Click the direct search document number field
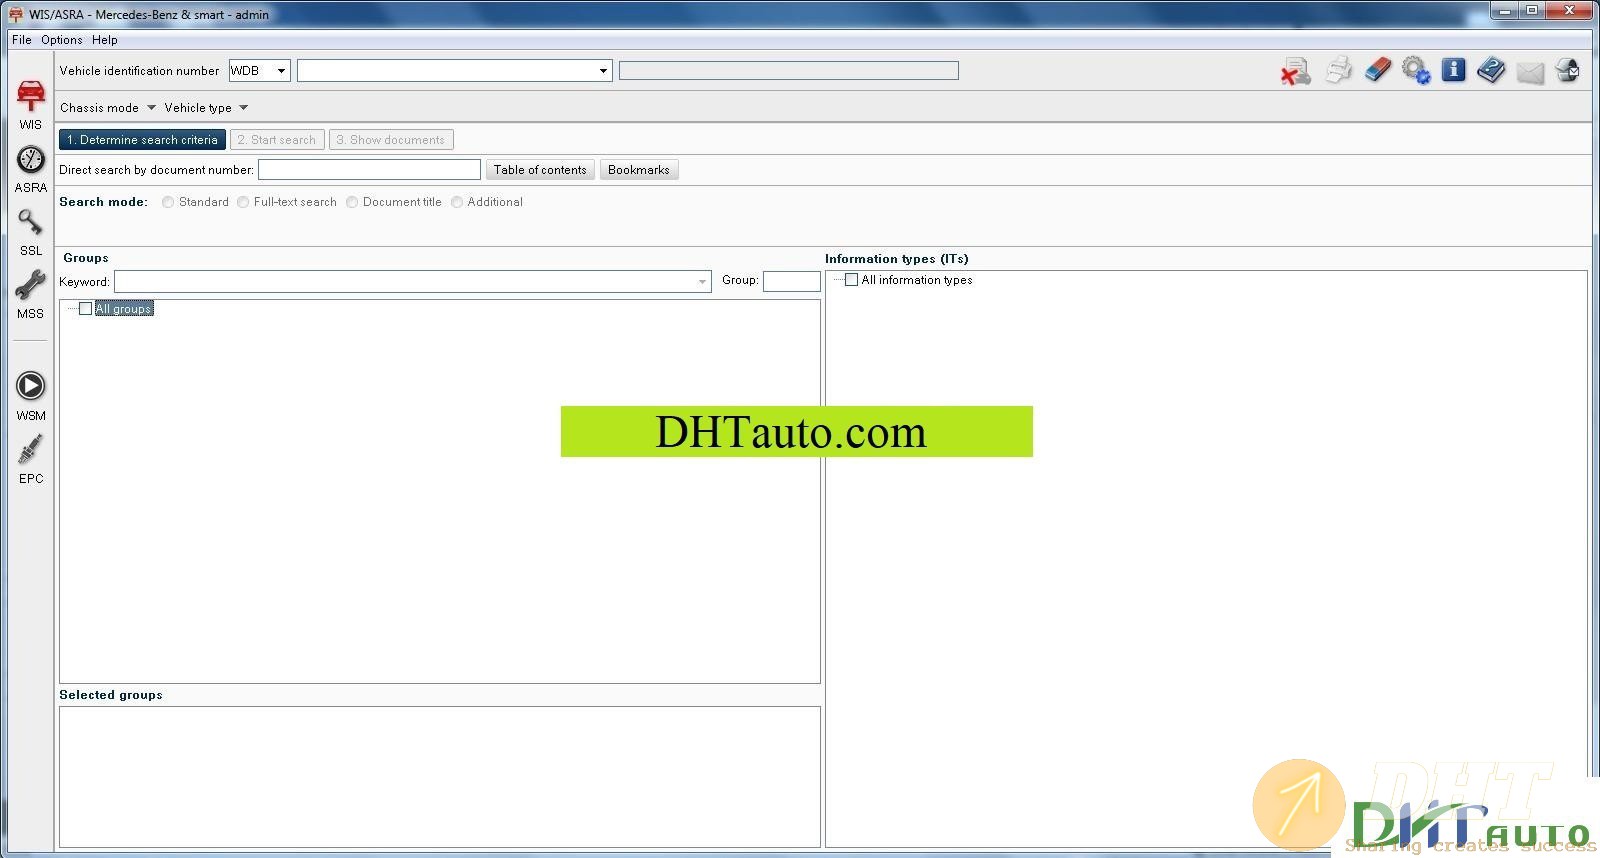Viewport: 1600px width, 858px height. coord(369,170)
